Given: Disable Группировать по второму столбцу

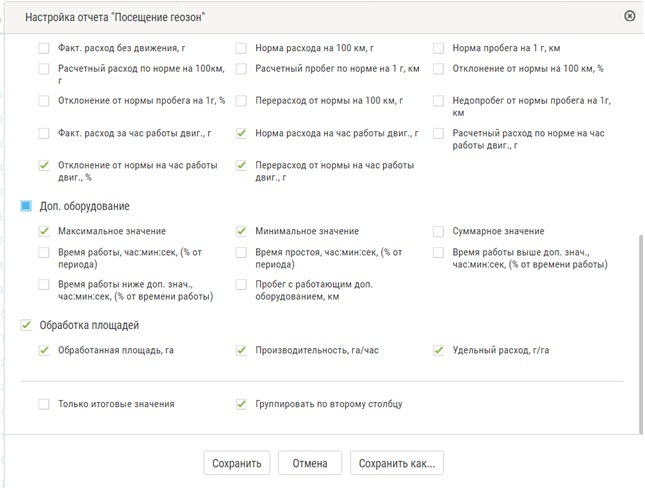Looking at the screenshot, I should click(x=241, y=404).
